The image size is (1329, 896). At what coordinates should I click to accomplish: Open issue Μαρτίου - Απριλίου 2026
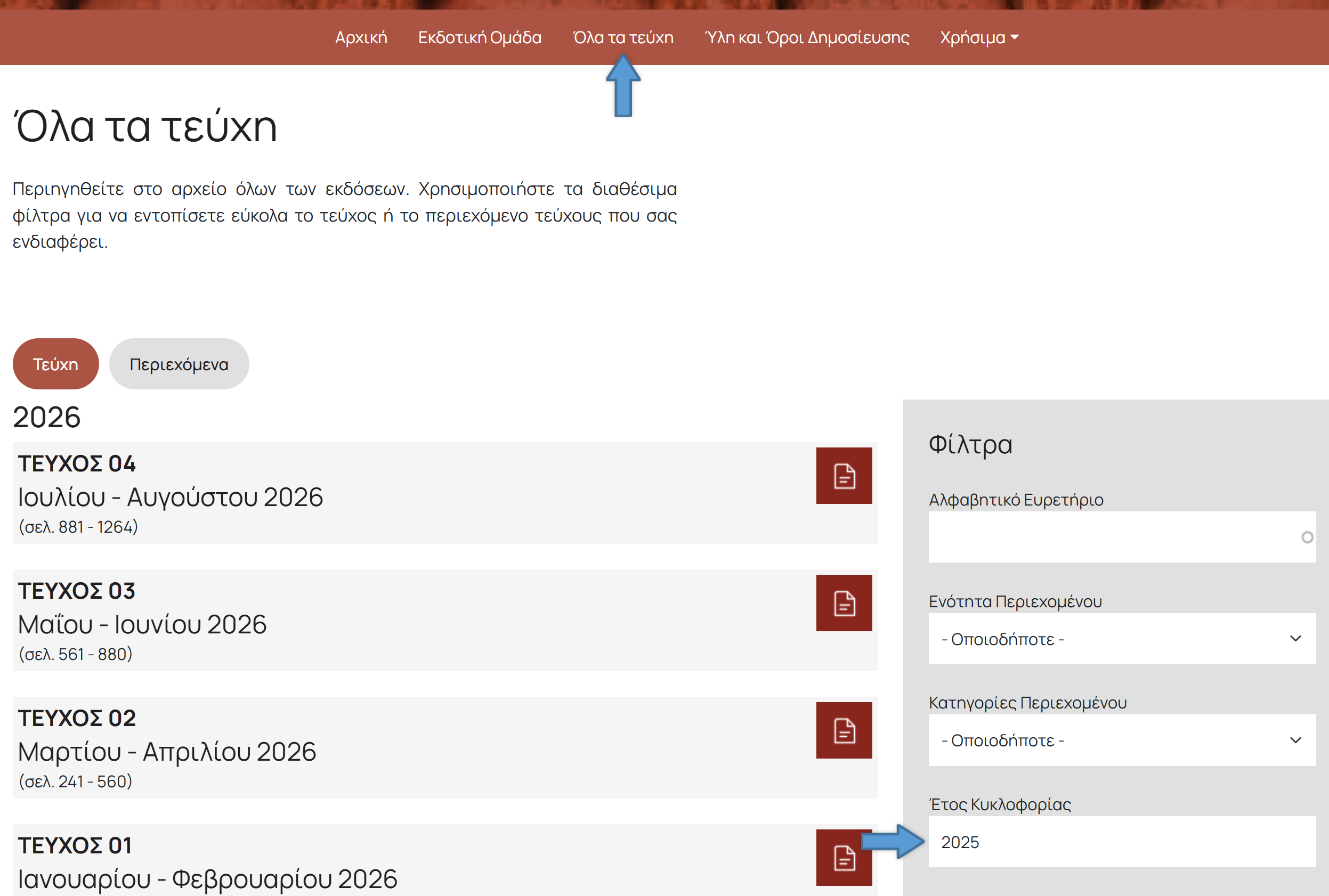[x=167, y=752]
